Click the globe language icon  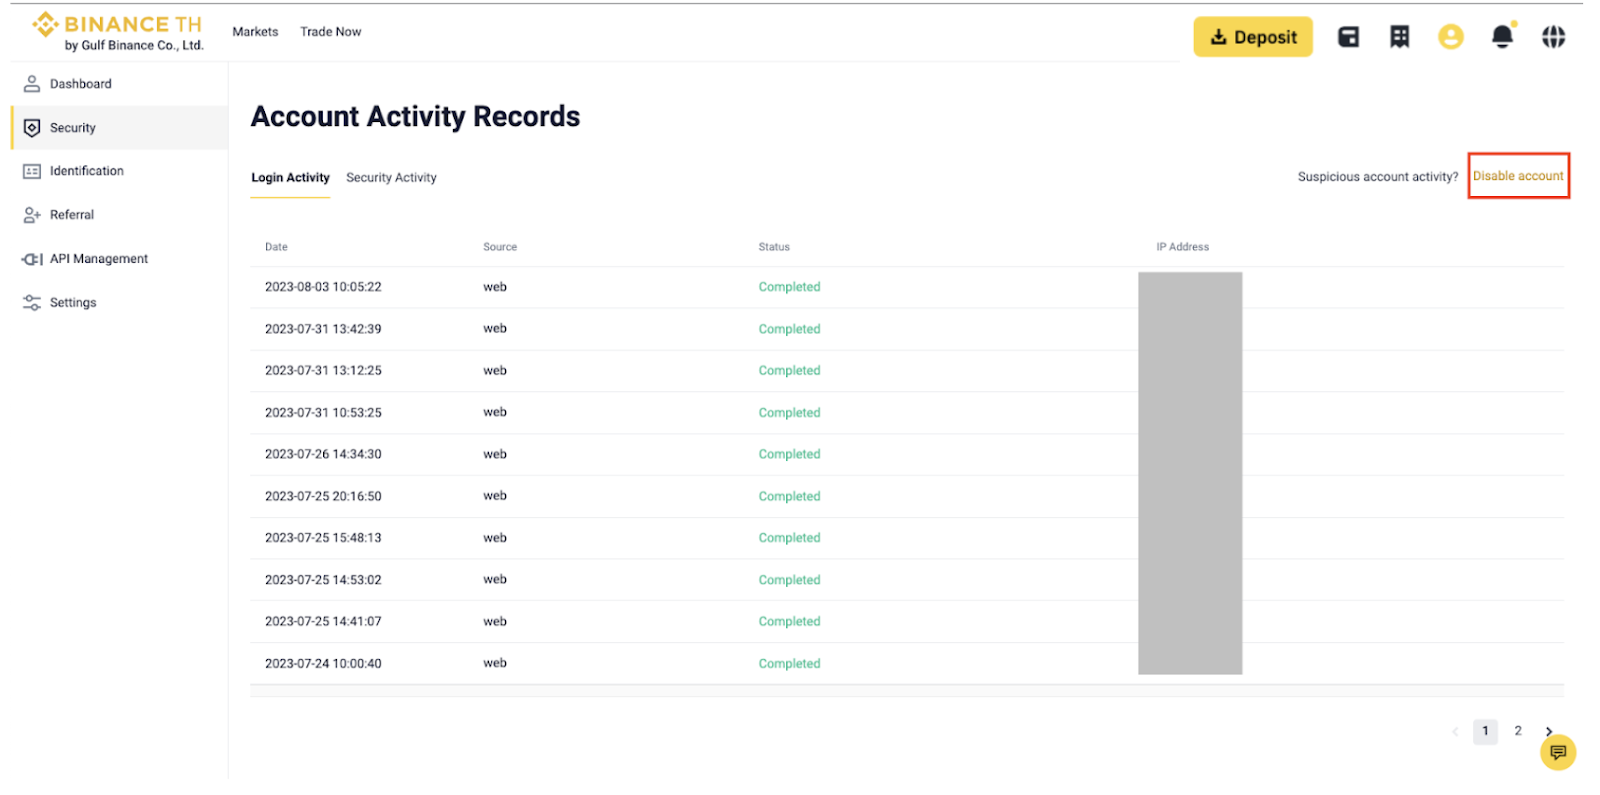pyautogui.click(x=1552, y=37)
